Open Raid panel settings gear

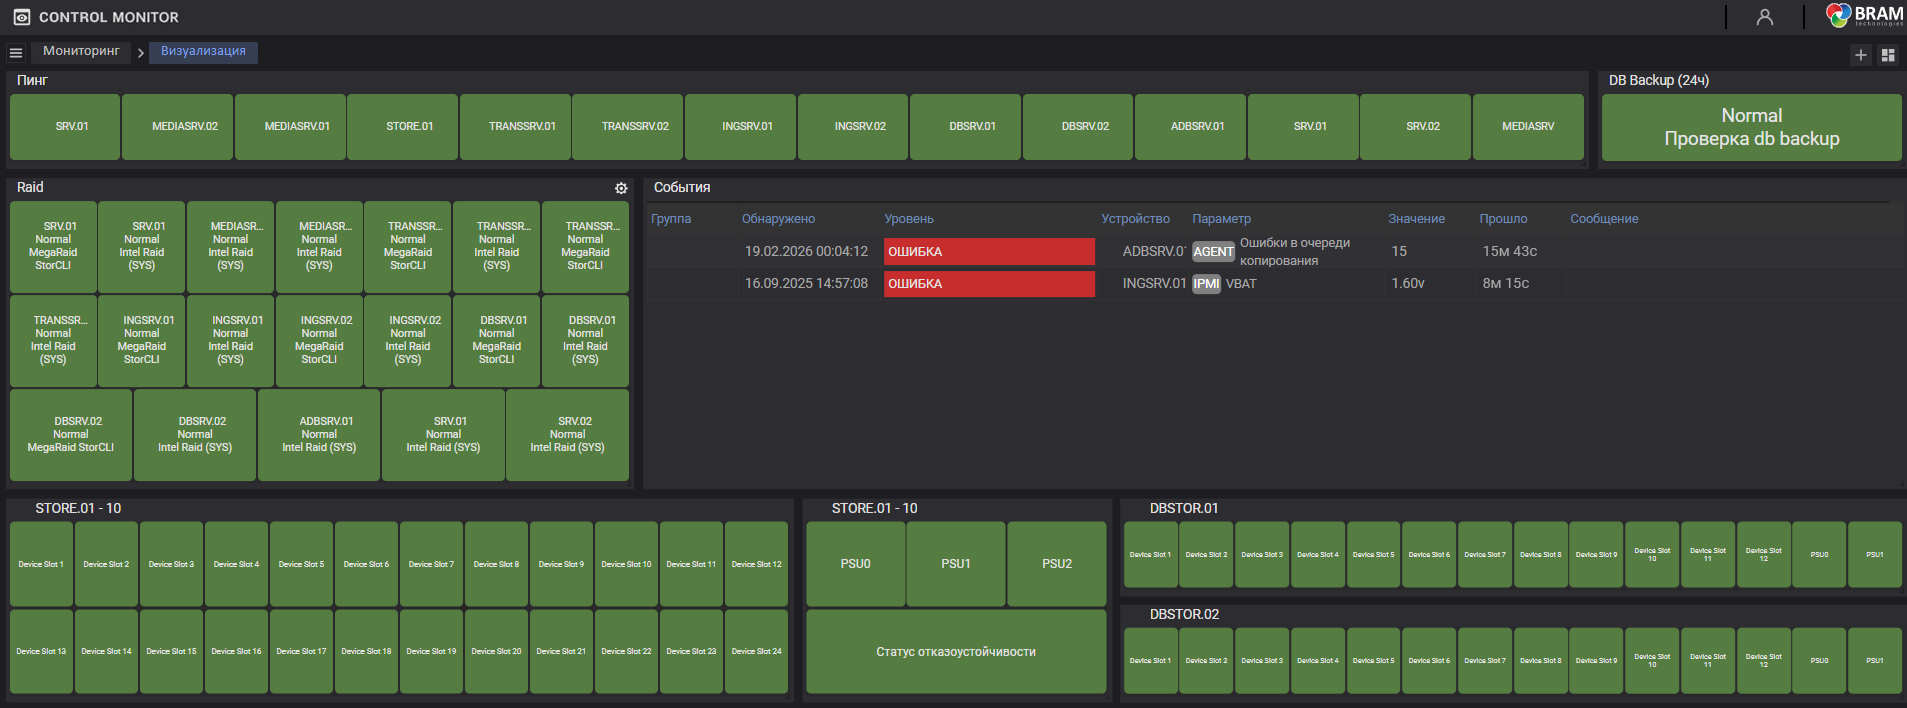point(621,188)
